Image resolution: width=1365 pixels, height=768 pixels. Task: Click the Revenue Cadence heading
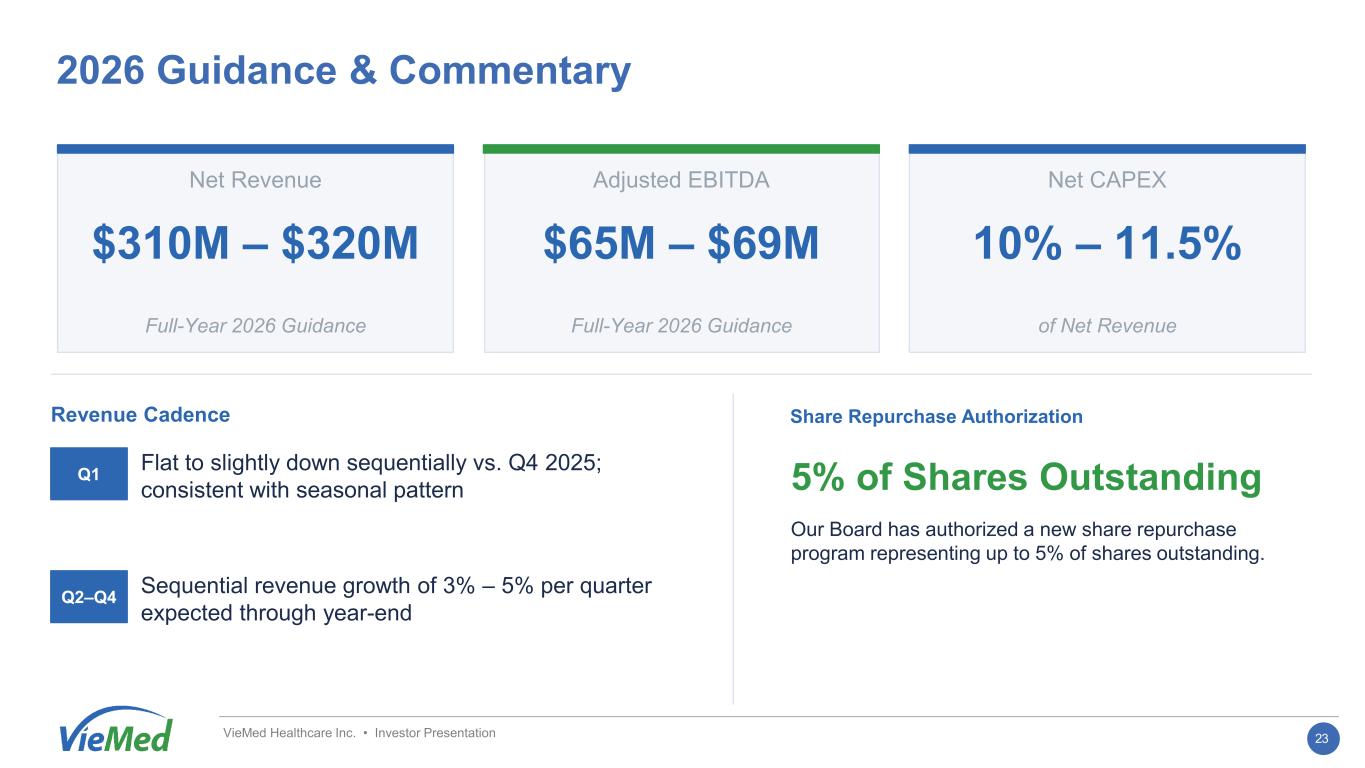[140, 415]
